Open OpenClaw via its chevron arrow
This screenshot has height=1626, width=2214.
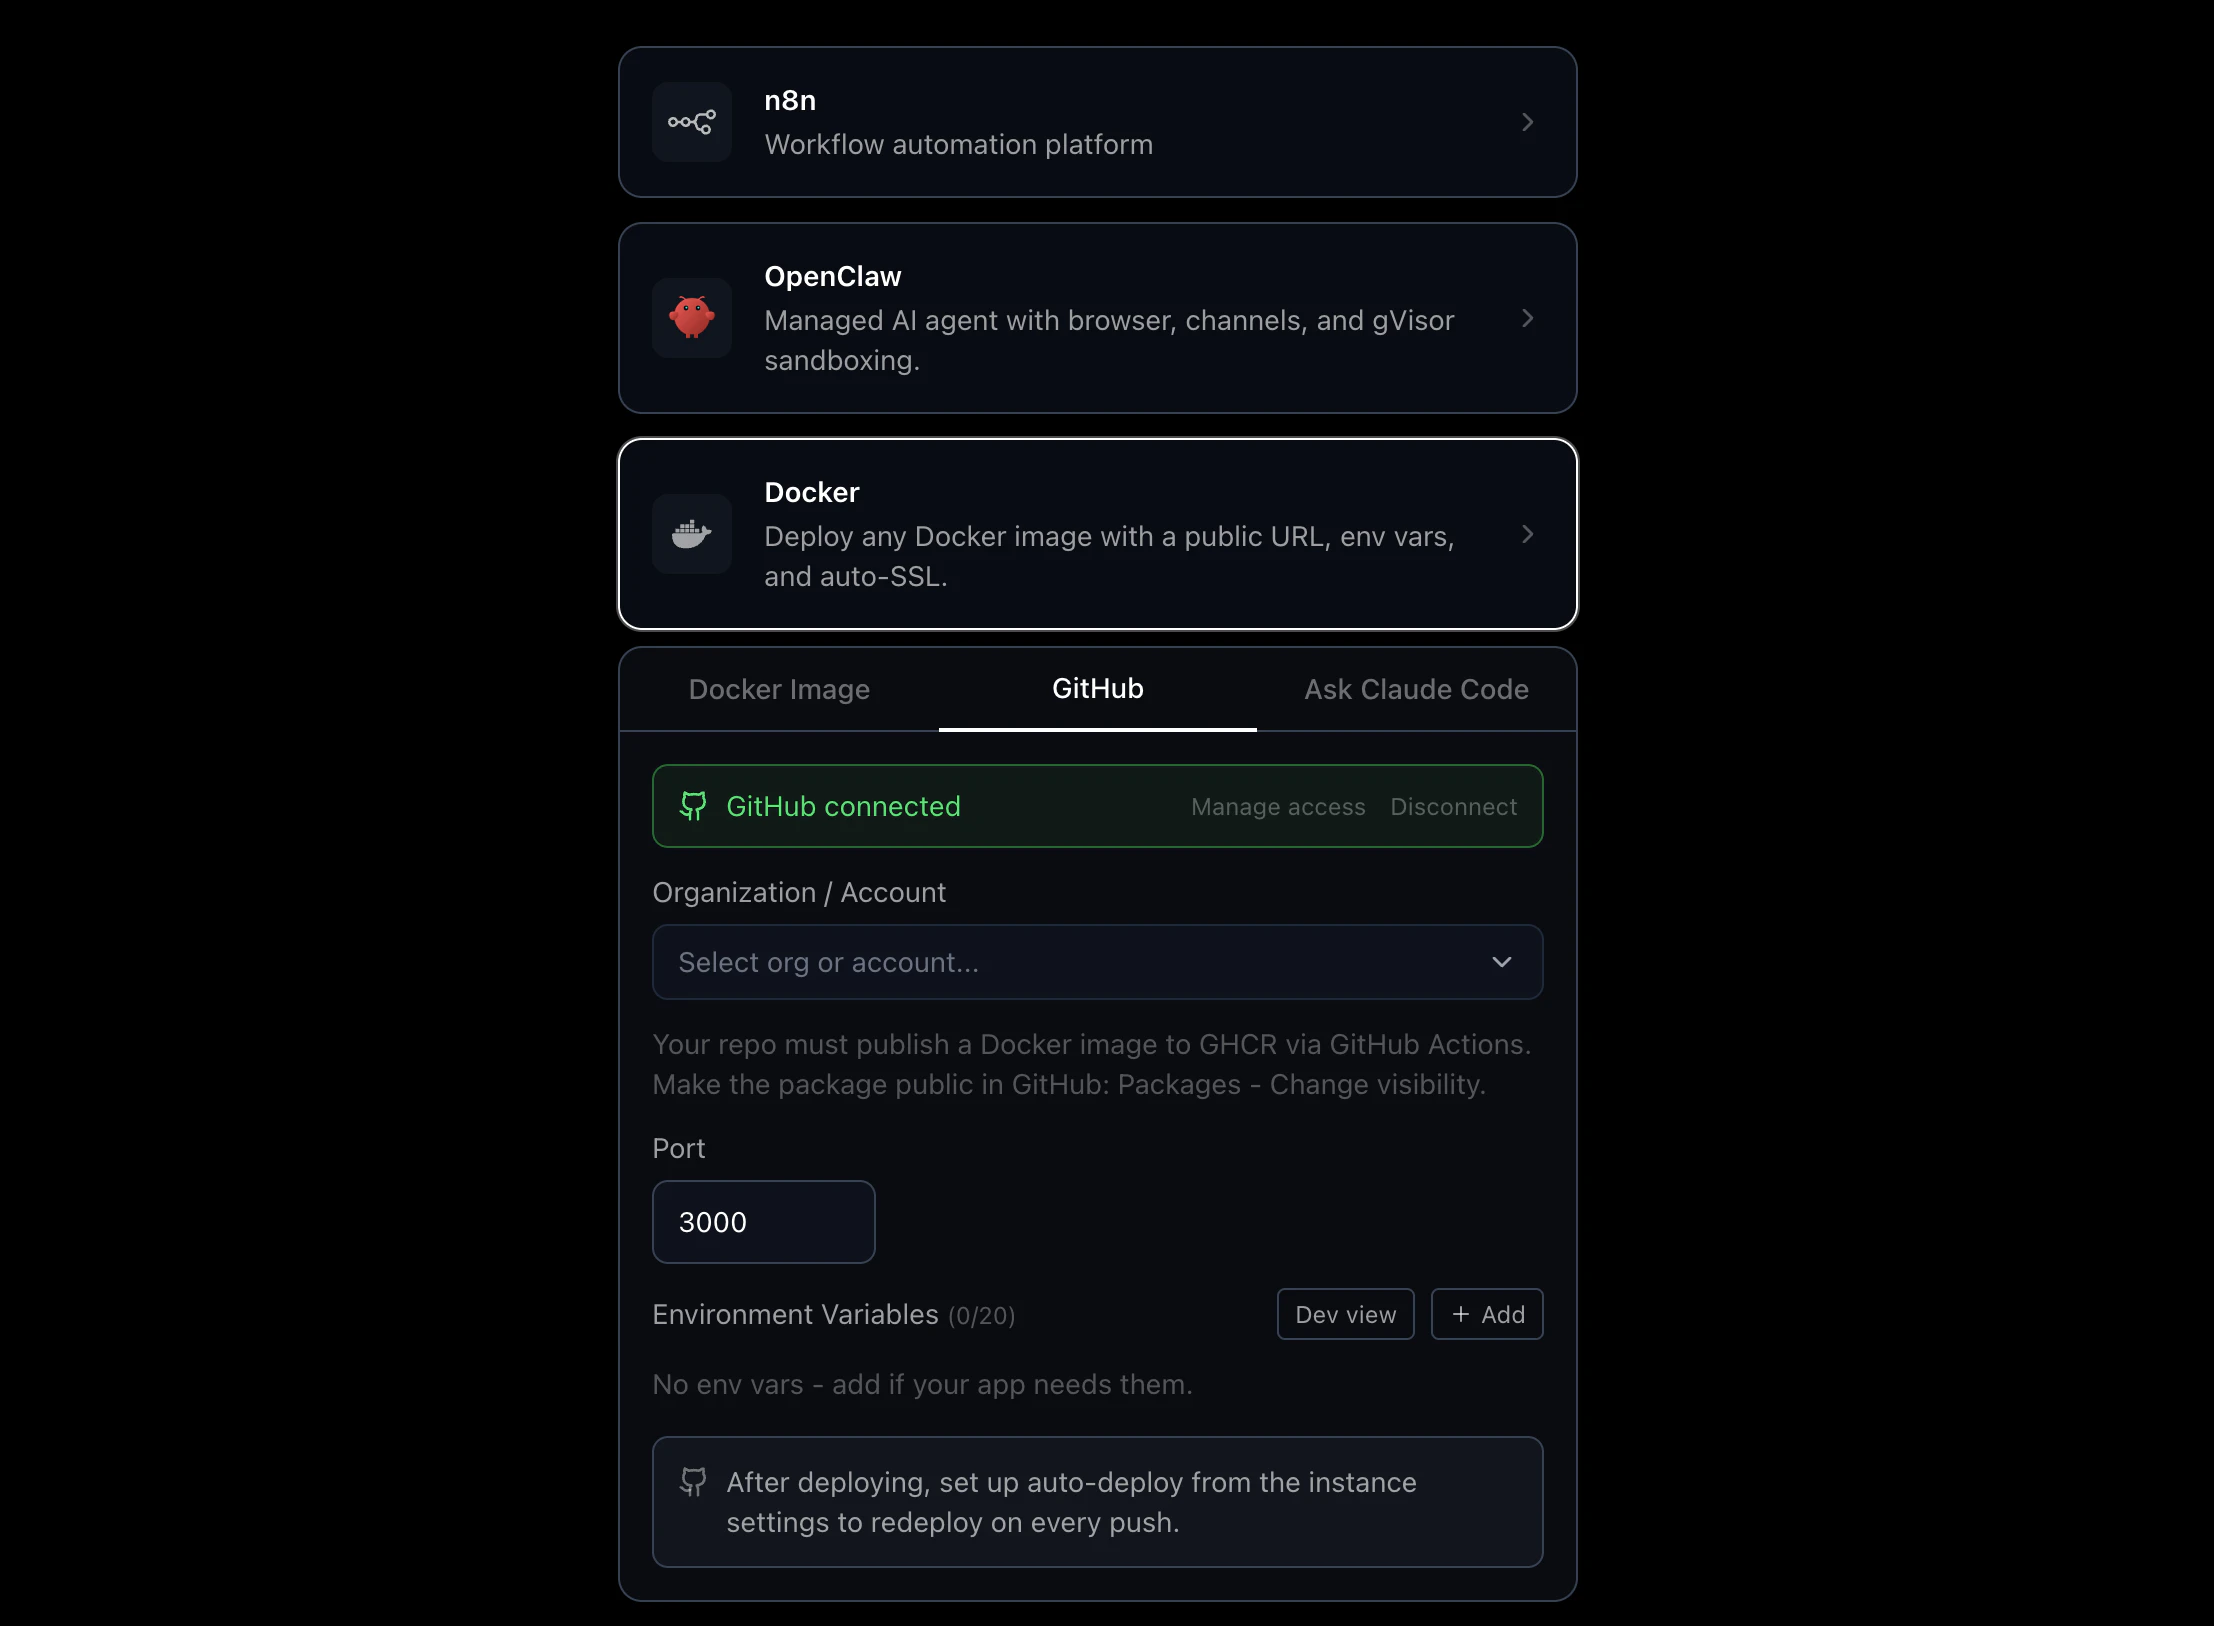[x=1527, y=319]
